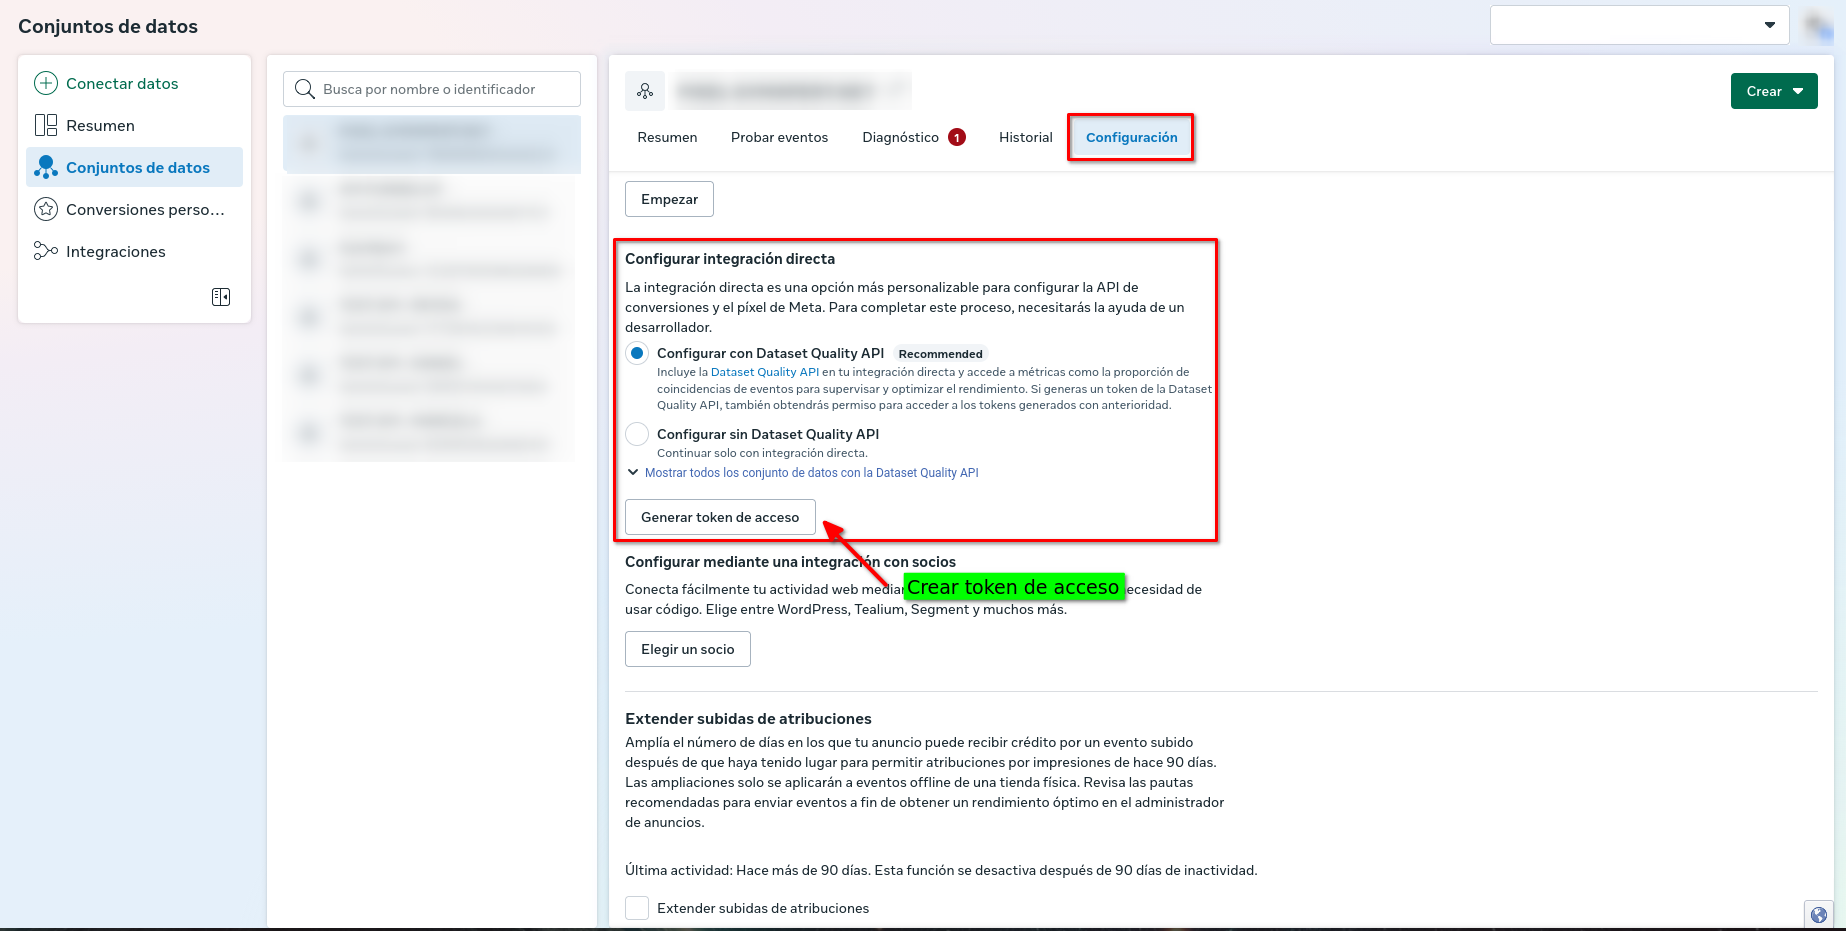Image resolution: width=1846 pixels, height=931 pixels.
Task: Click Generar token de acceso button
Action: (720, 518)
